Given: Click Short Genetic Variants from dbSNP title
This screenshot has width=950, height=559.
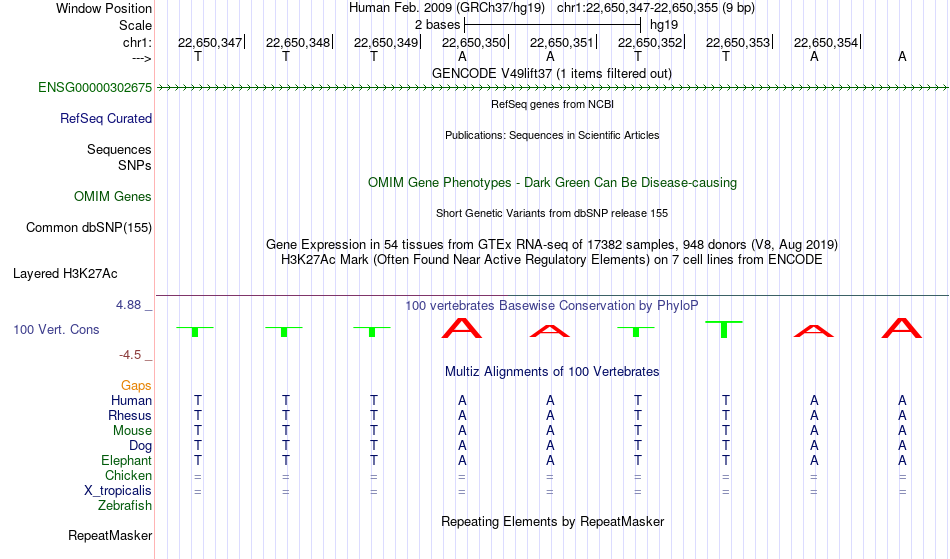Looking at the screenshot, I should (x=552, y=213).
